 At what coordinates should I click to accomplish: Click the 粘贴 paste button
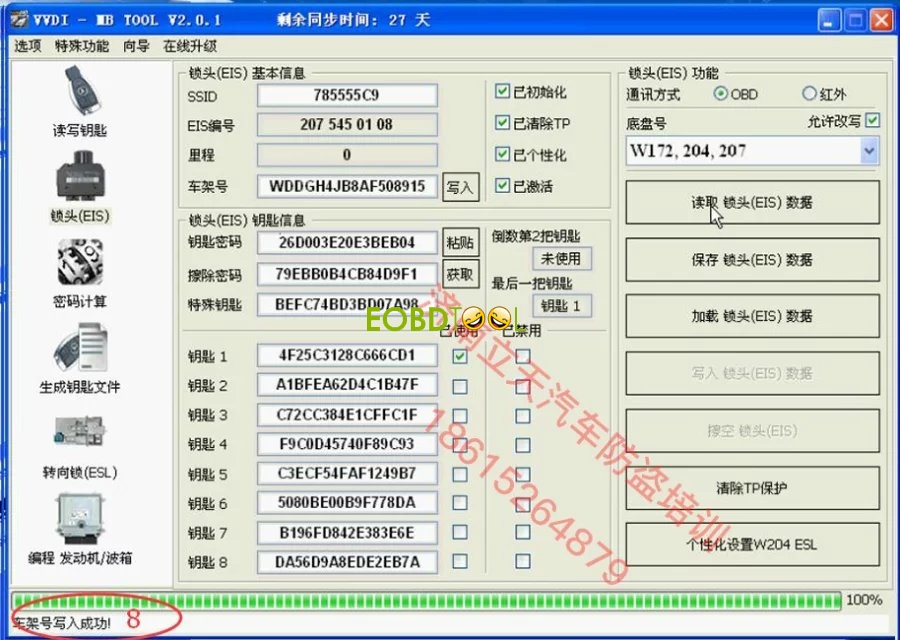[460, 243]
